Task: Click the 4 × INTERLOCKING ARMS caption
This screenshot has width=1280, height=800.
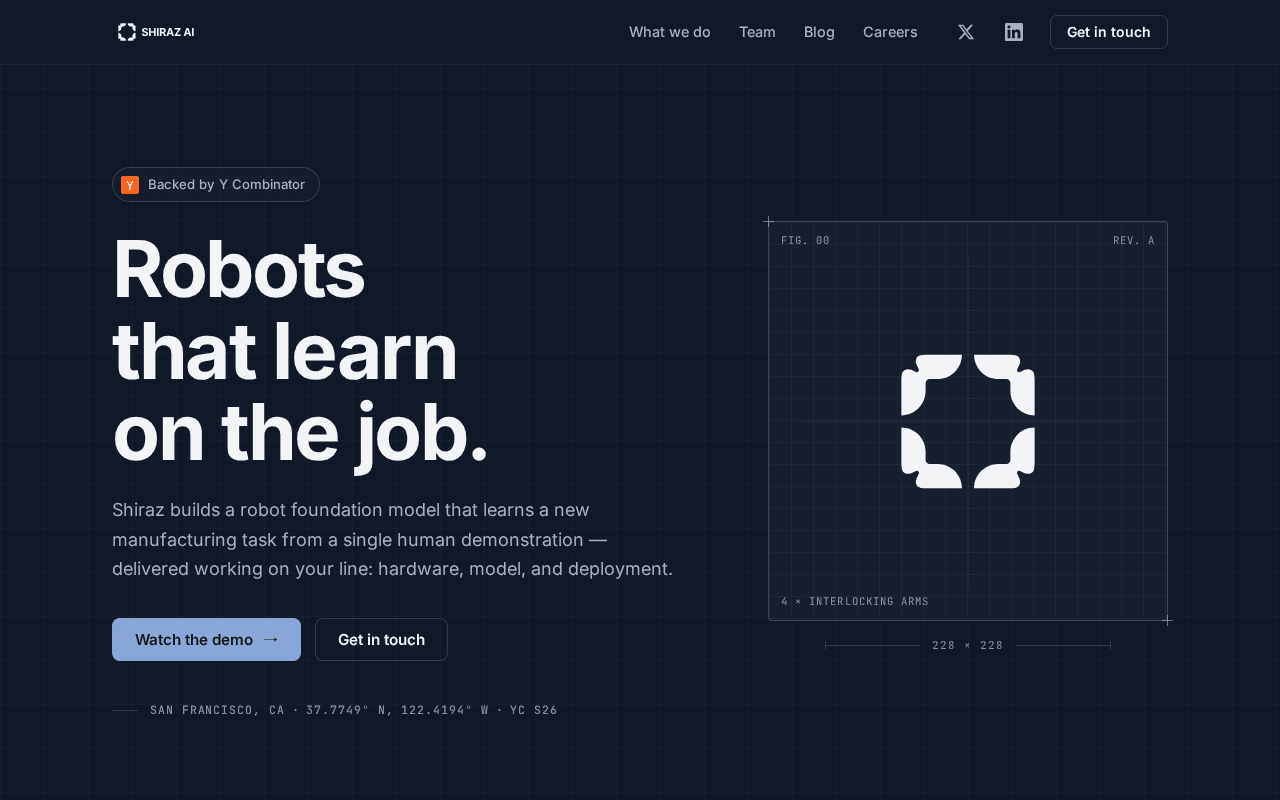Action: 855,602
